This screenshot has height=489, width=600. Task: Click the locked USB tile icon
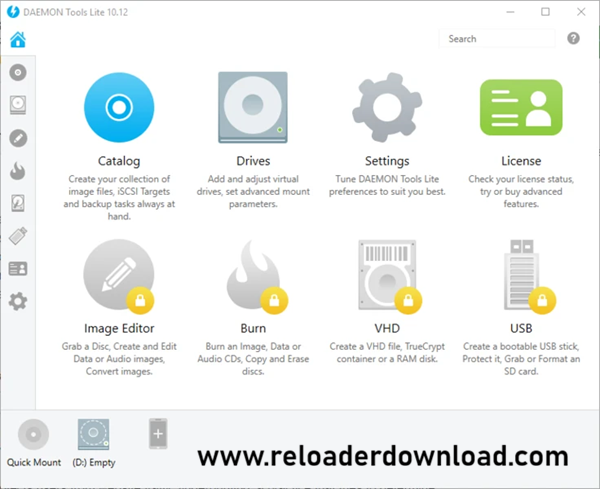pyautogui.click(x=528, y=276)
